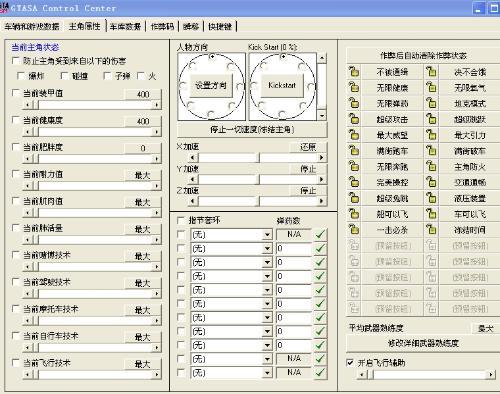Click the lock icon next to 最大威望

(354, 135)
